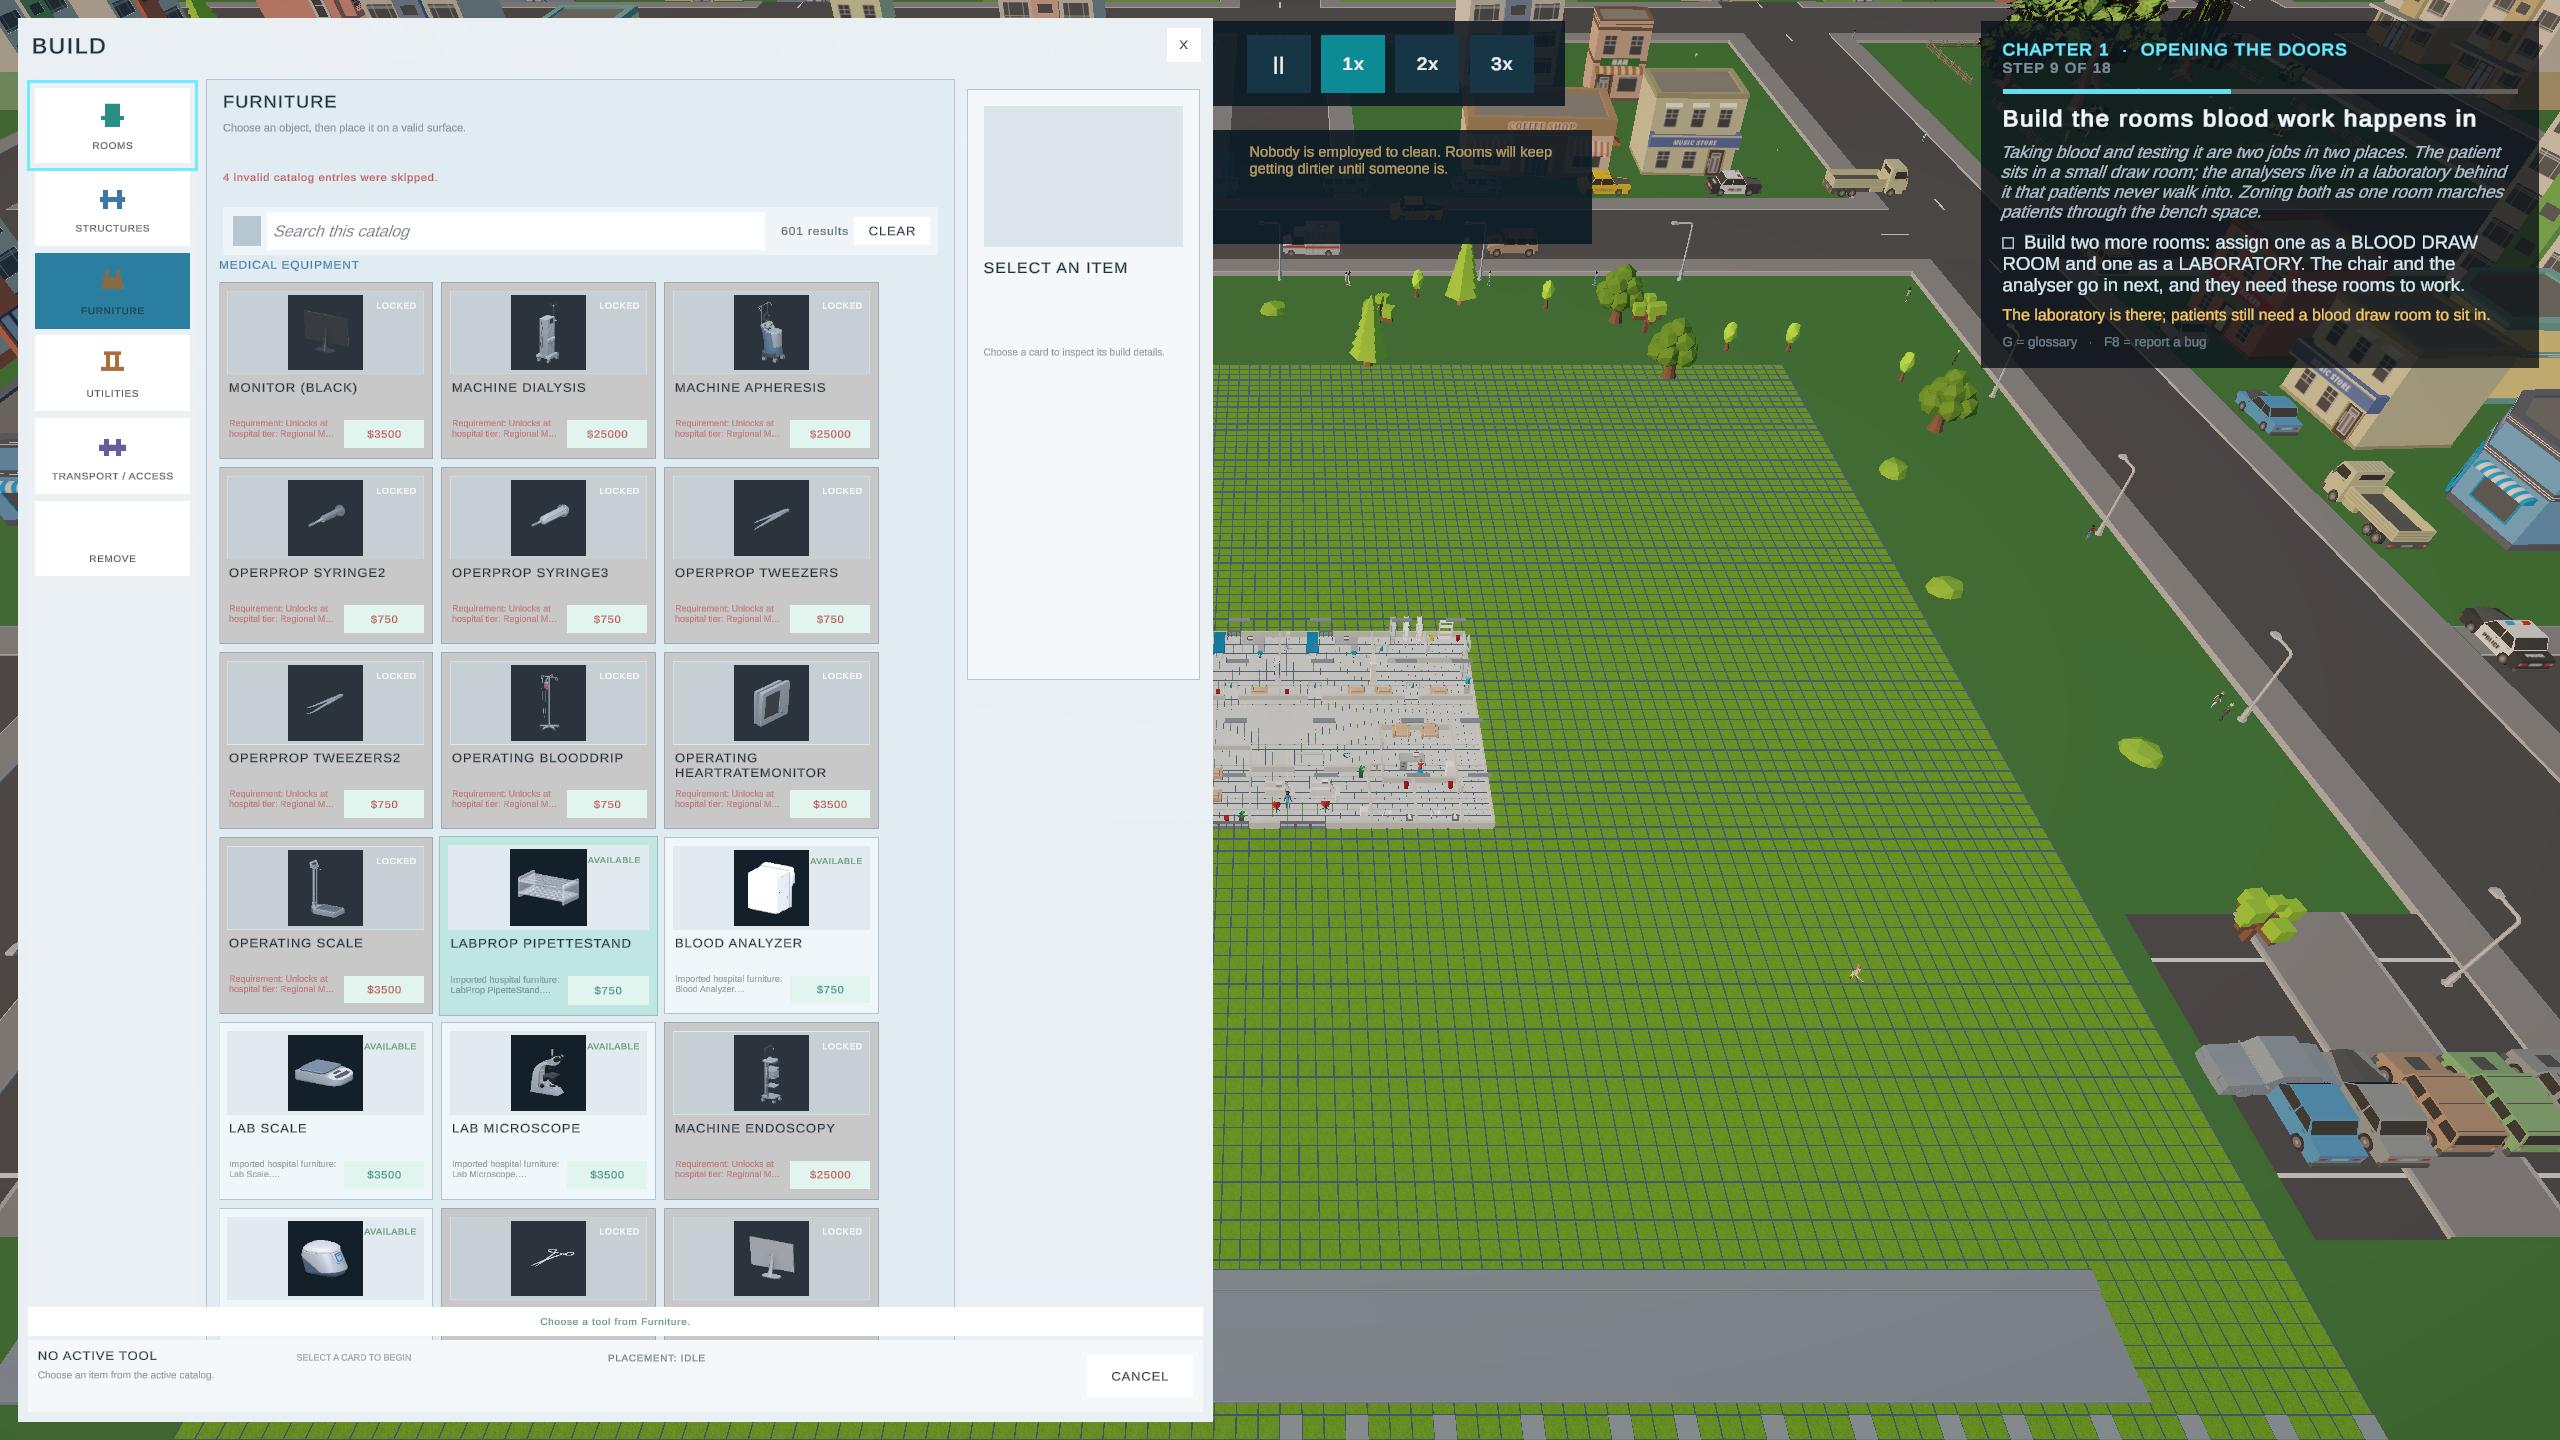Click the LOCKED badge on Machine Endoscopy
The image size is (2560, 1440).
click(842, 1047)
